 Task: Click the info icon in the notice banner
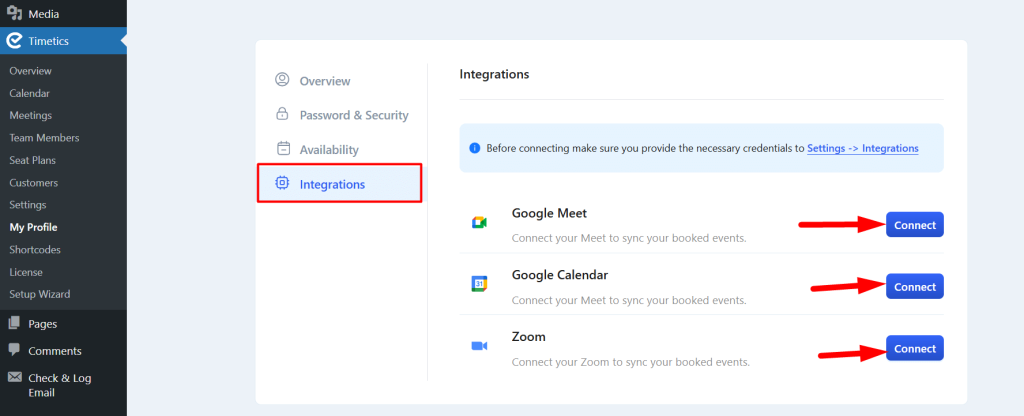475,148
